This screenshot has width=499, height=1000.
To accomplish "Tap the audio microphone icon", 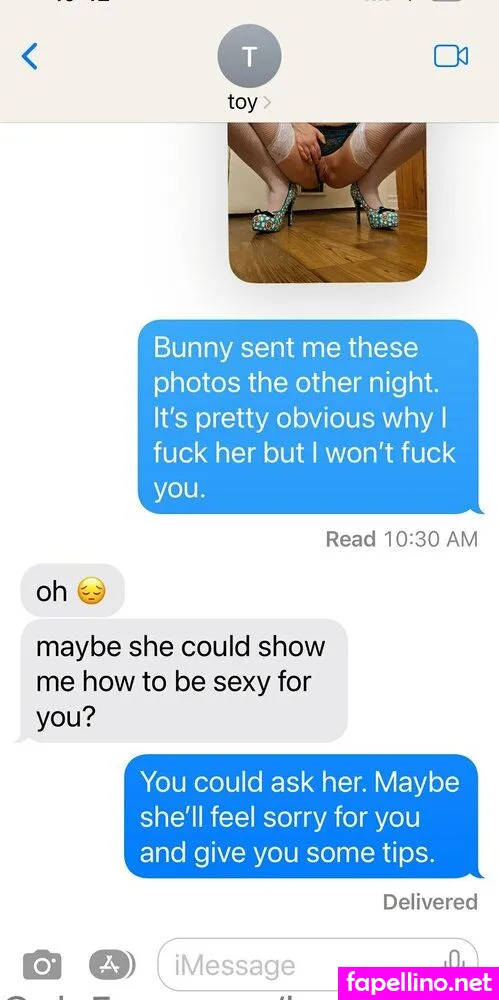I will (454, 962).
